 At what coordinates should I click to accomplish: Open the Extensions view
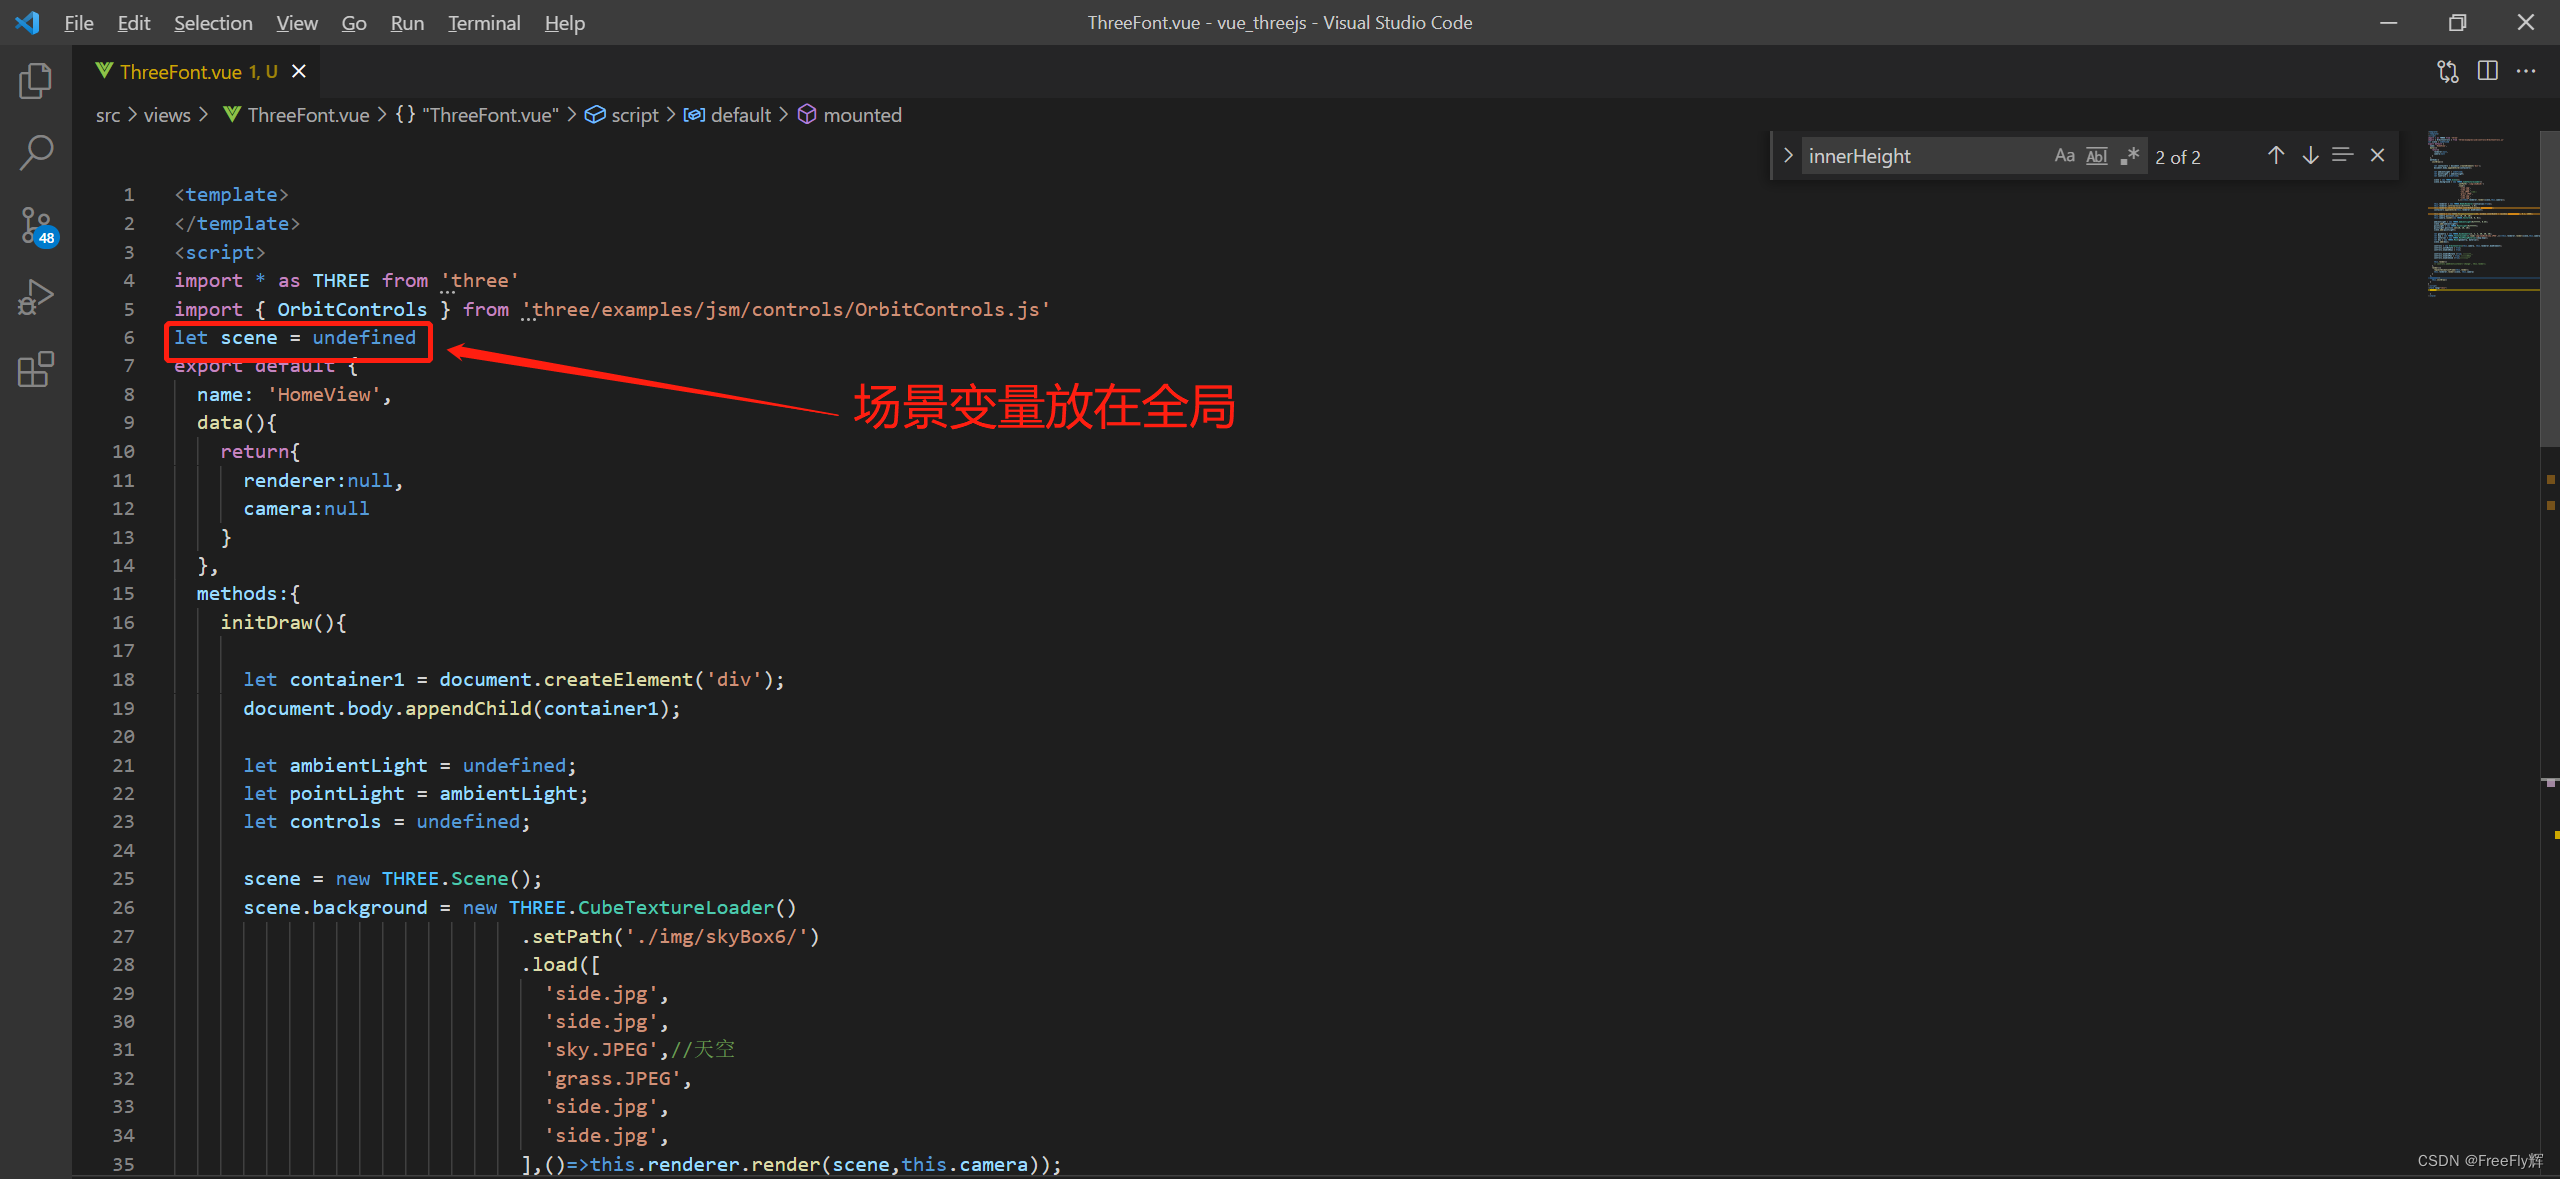[36, 370]
